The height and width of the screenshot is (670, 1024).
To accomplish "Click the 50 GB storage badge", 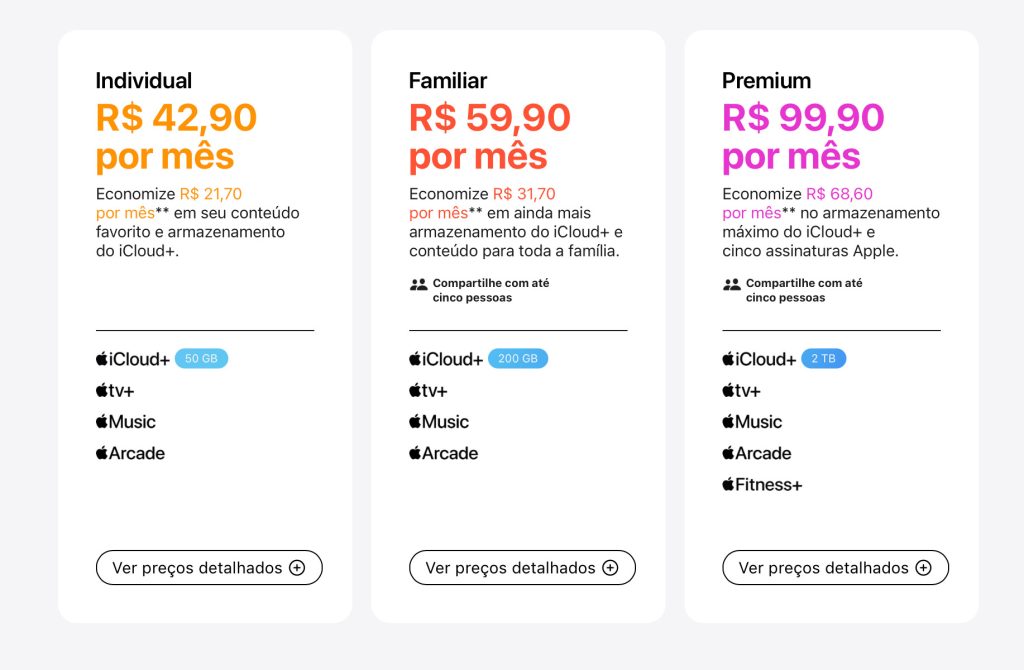I will click(x=201, y=359).
